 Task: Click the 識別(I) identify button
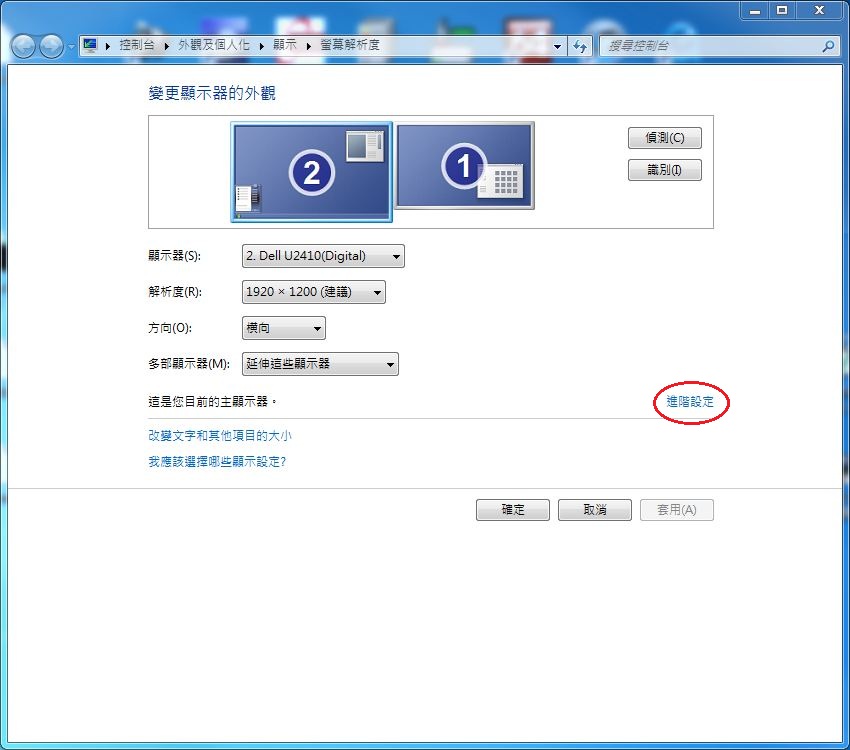coord(665,170)
